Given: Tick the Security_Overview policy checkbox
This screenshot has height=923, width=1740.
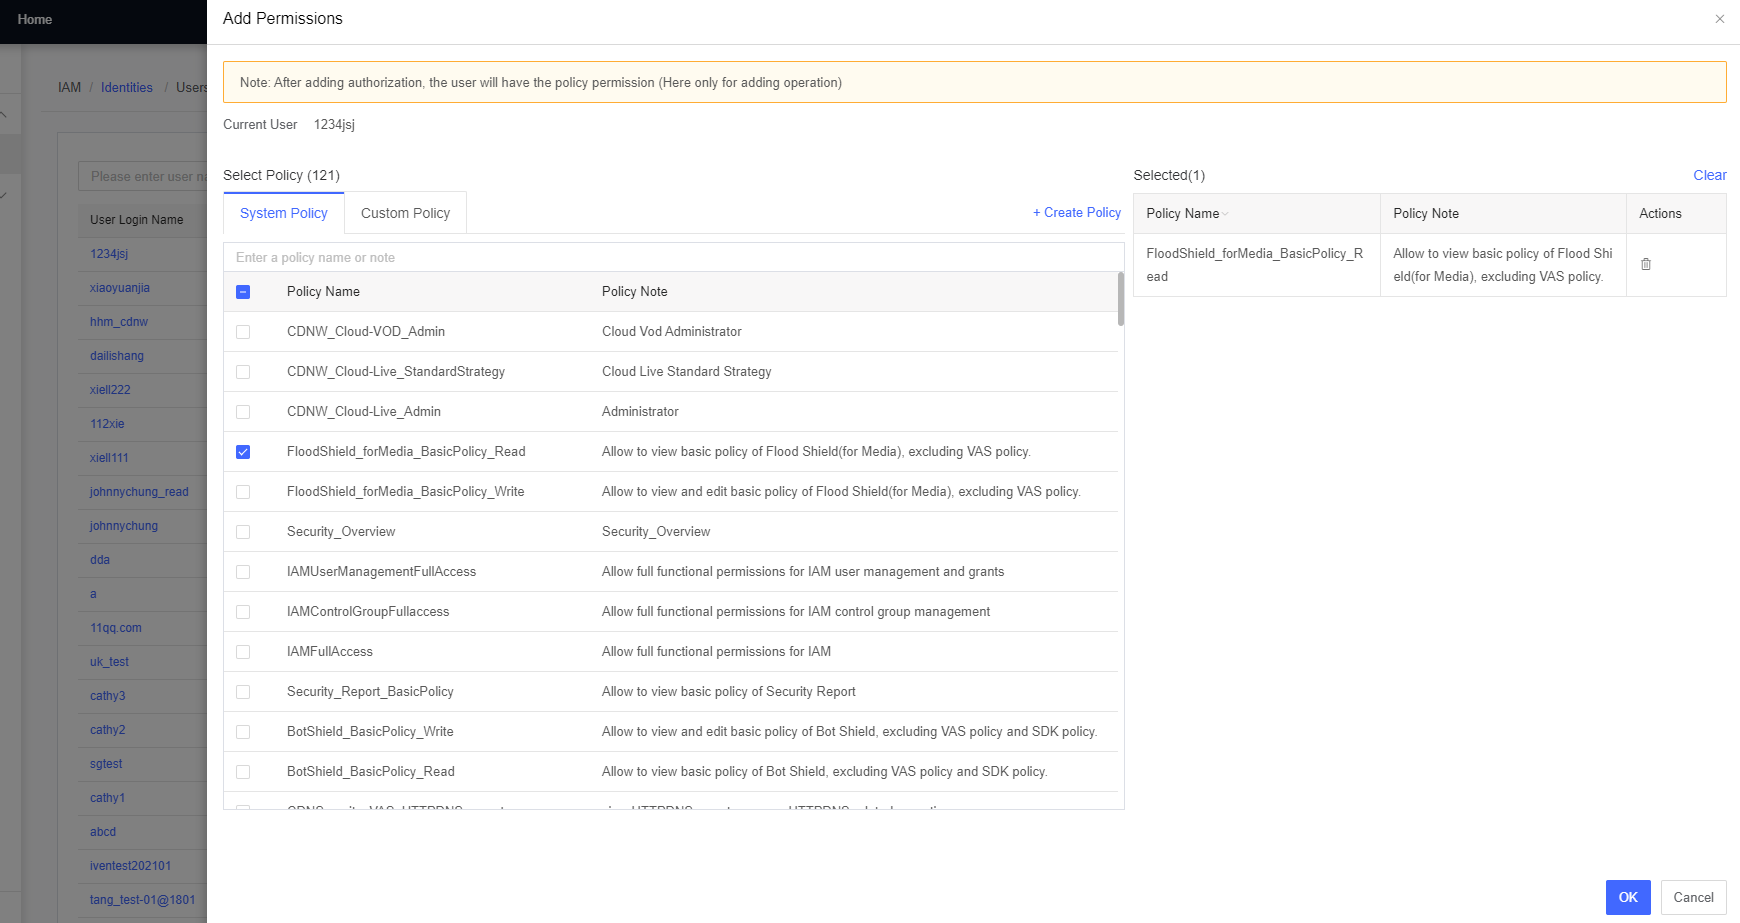Looking at the screenshot, I should point(243,532).
